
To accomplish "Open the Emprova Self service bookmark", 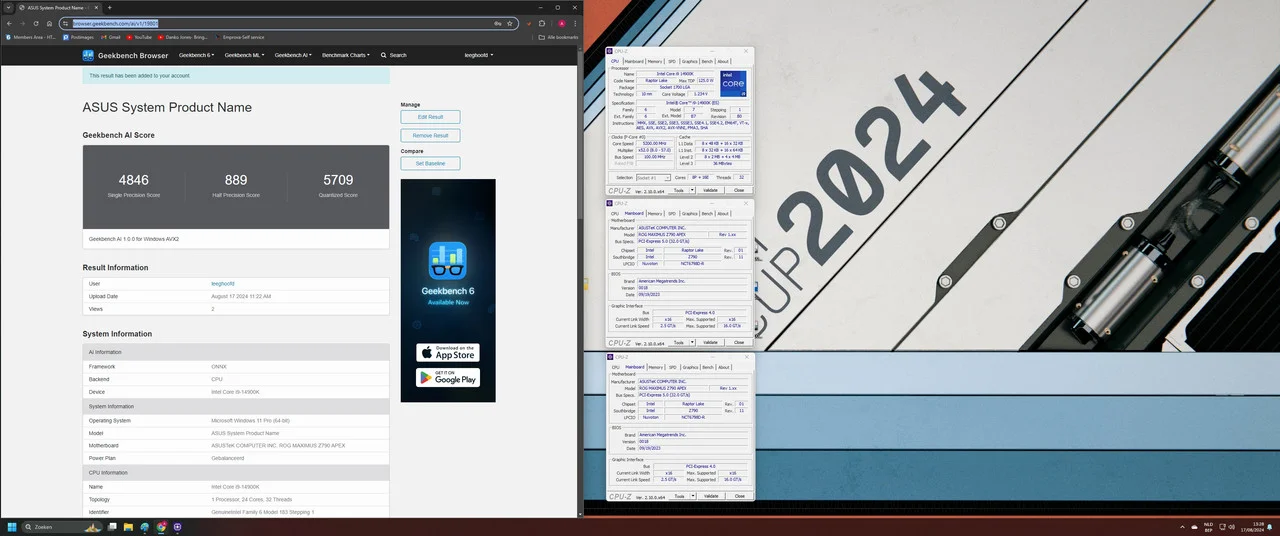I will (x=240, y=37).
